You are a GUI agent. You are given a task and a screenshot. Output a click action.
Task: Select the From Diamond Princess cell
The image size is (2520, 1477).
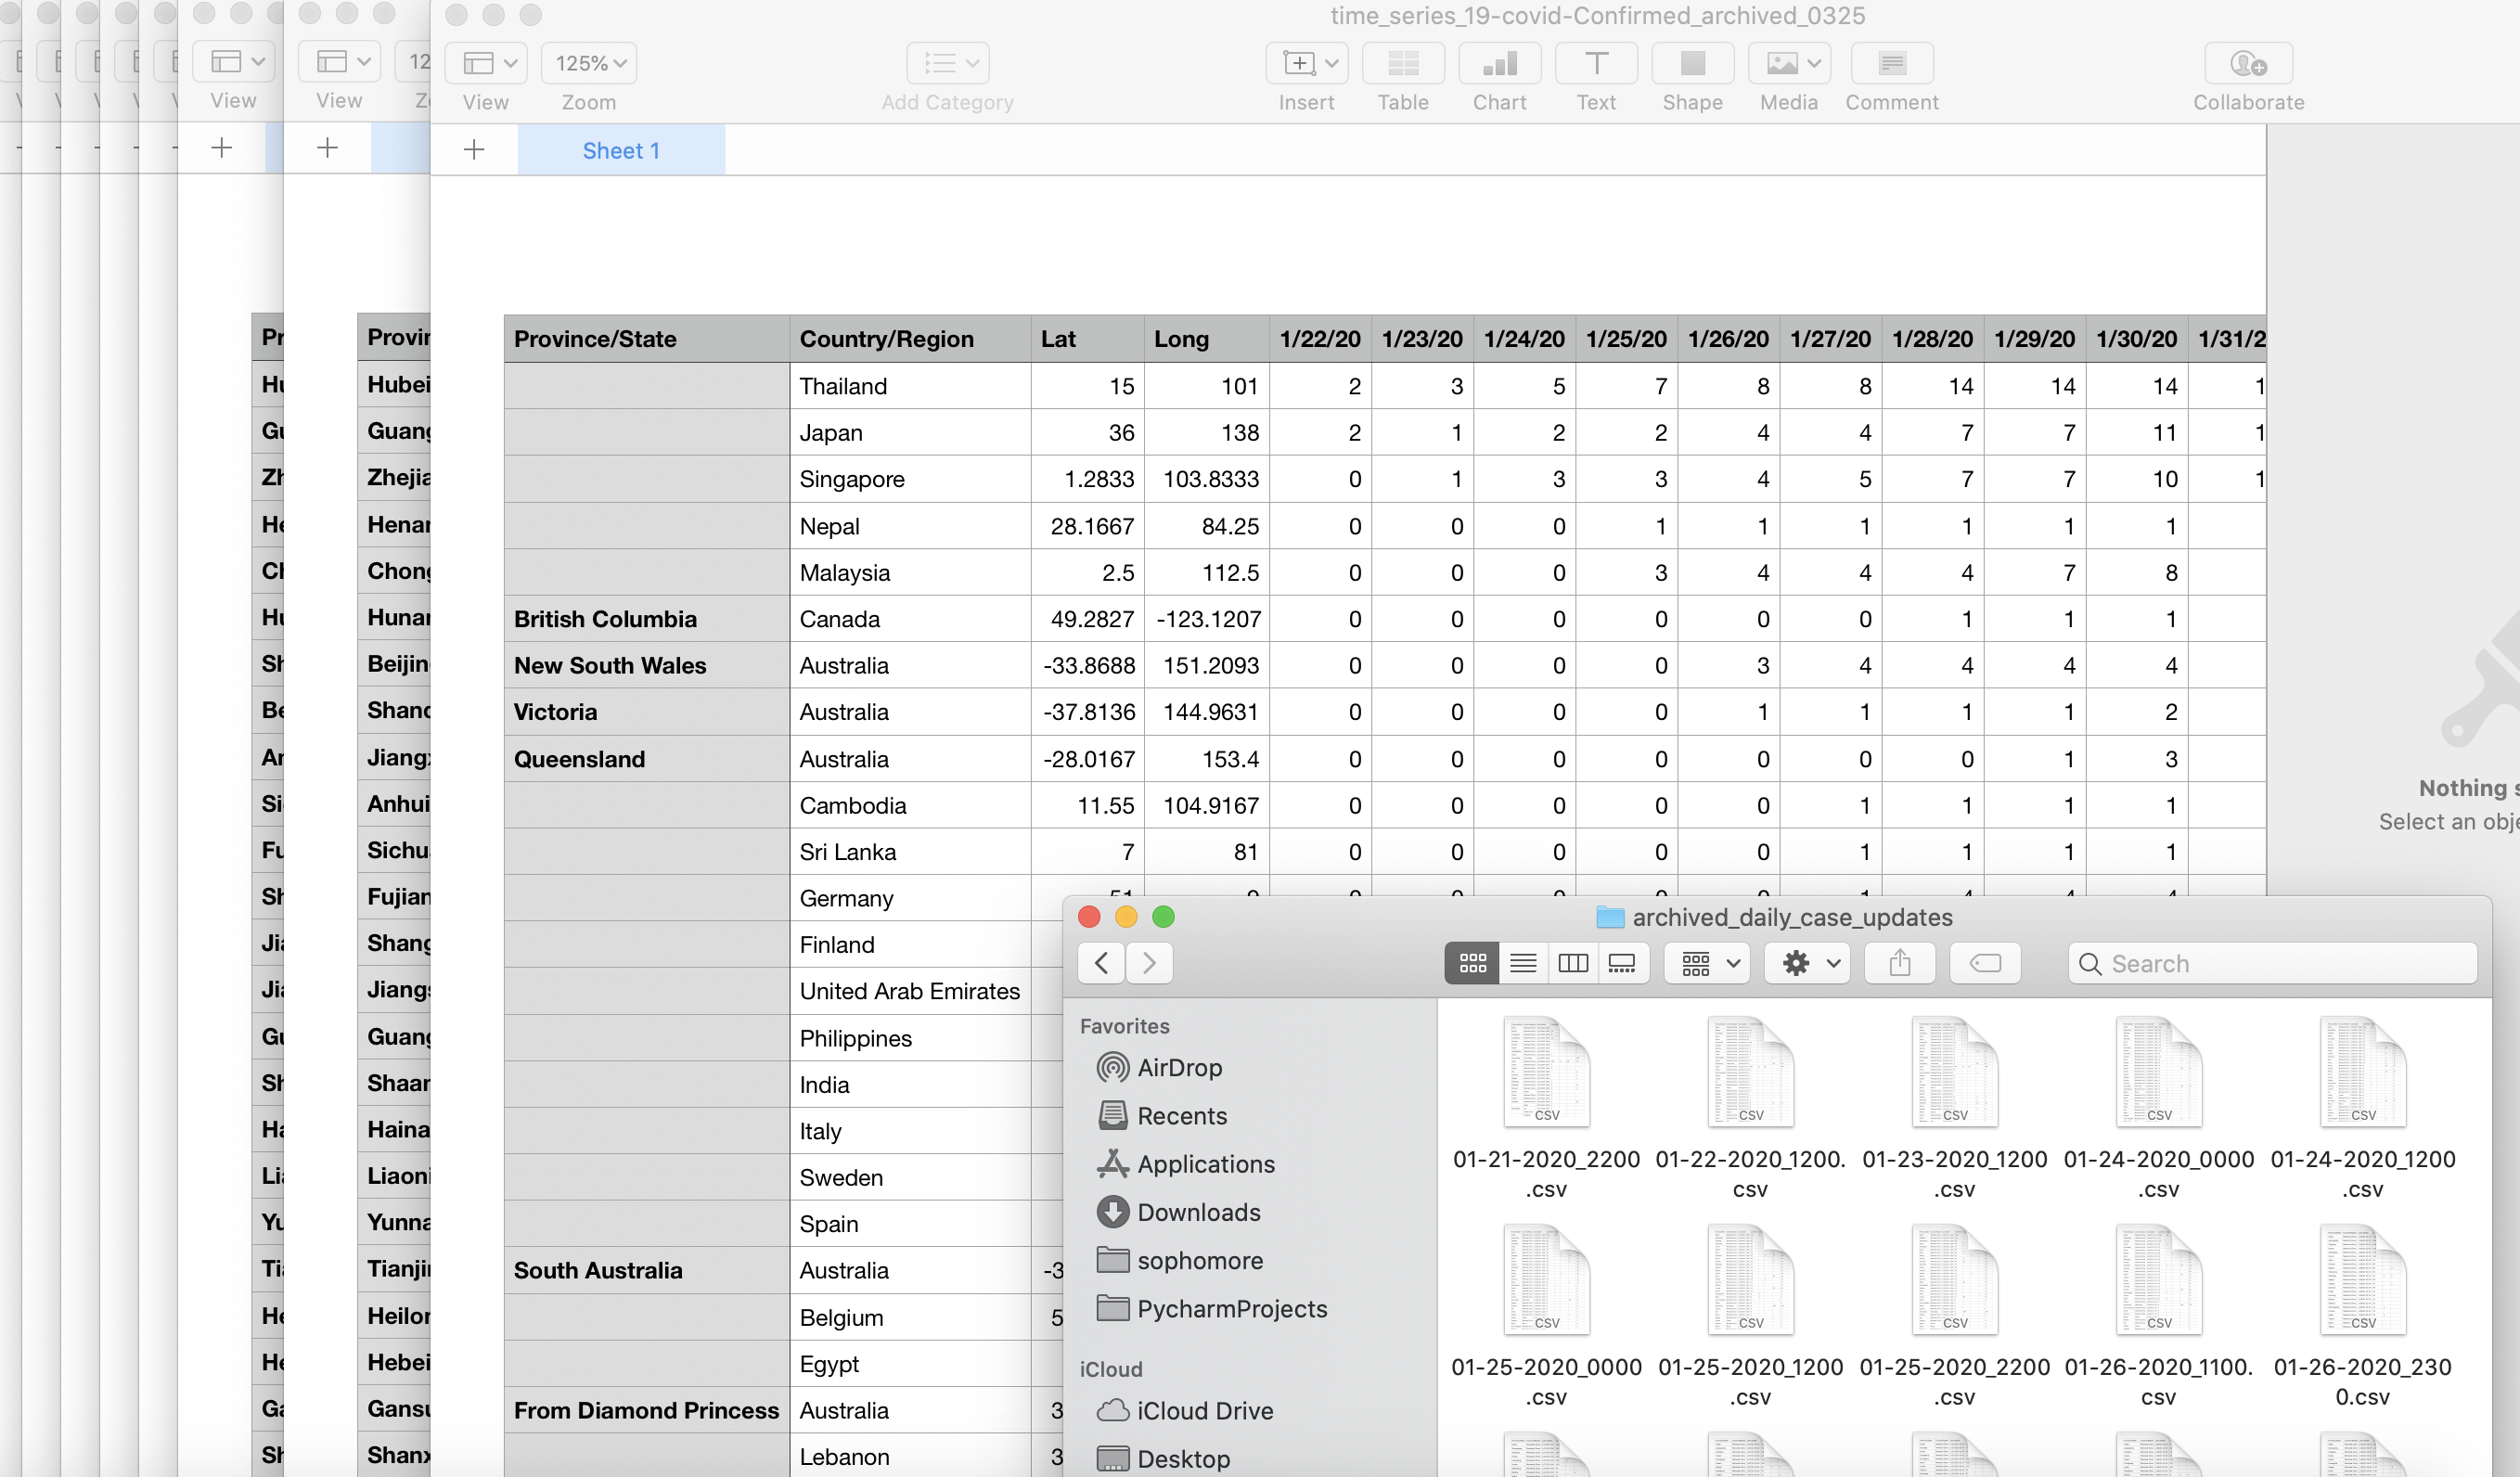[x=646, y=1410]
